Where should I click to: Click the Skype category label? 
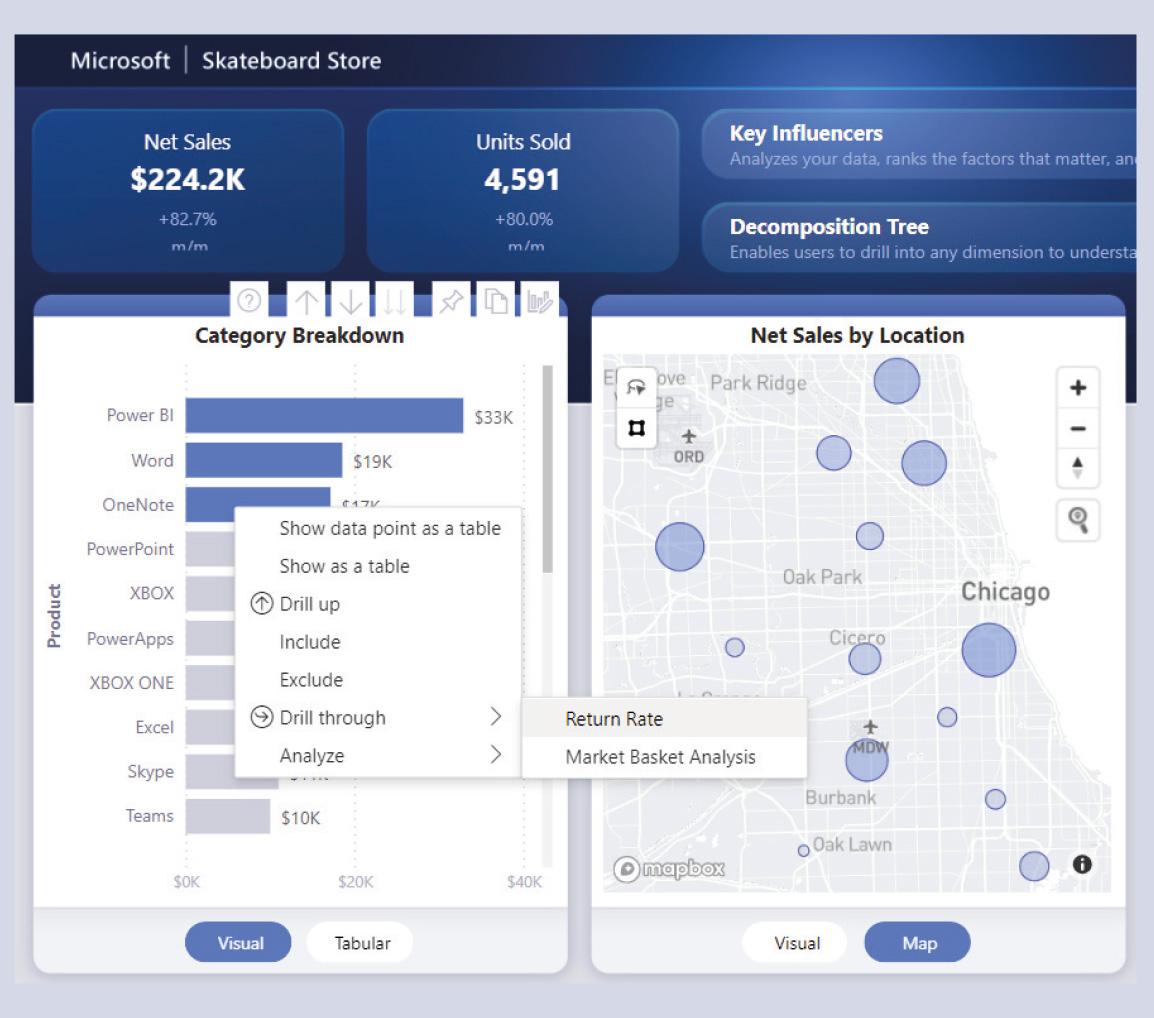(151, 771)
